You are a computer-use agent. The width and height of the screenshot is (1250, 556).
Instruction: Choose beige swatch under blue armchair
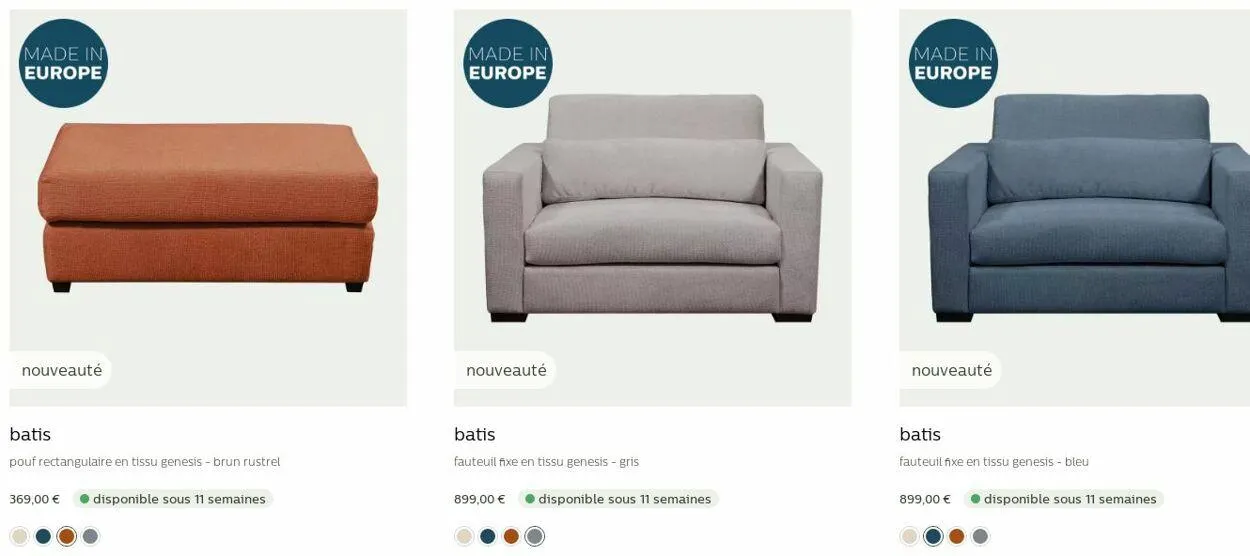[909, 536]
